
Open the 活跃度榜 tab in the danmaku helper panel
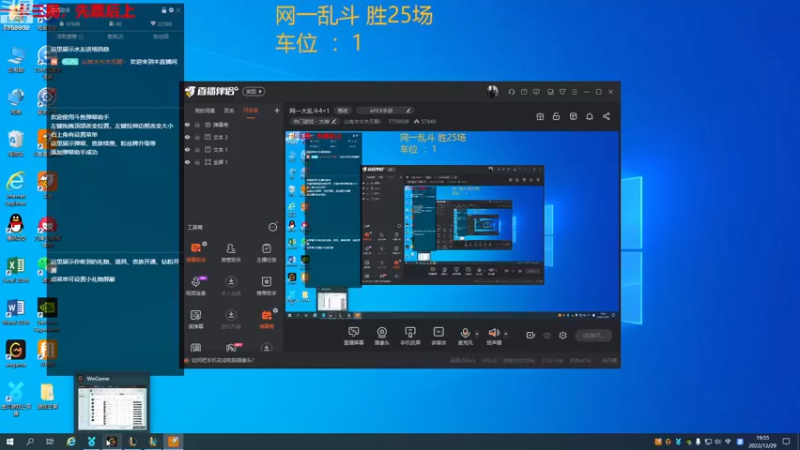point(69,37)
